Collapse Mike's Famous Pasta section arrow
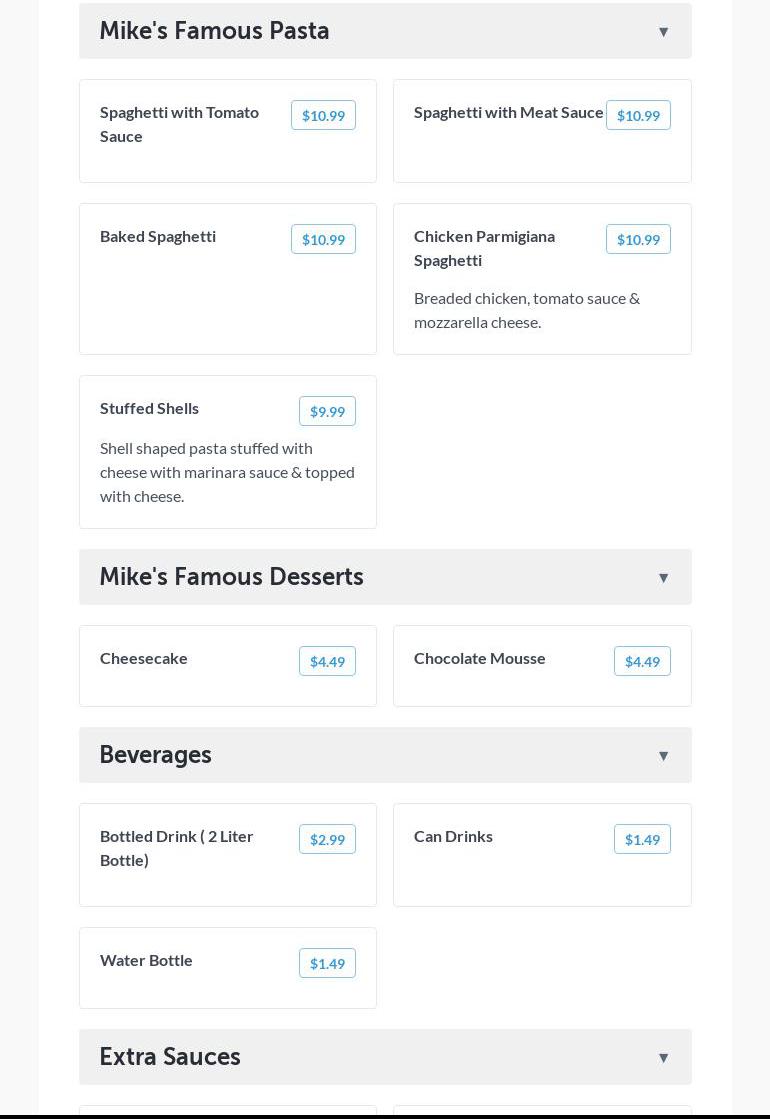The height and width of the screenshot is (1119, 770). pyautogui.click(x=663, y=32)
